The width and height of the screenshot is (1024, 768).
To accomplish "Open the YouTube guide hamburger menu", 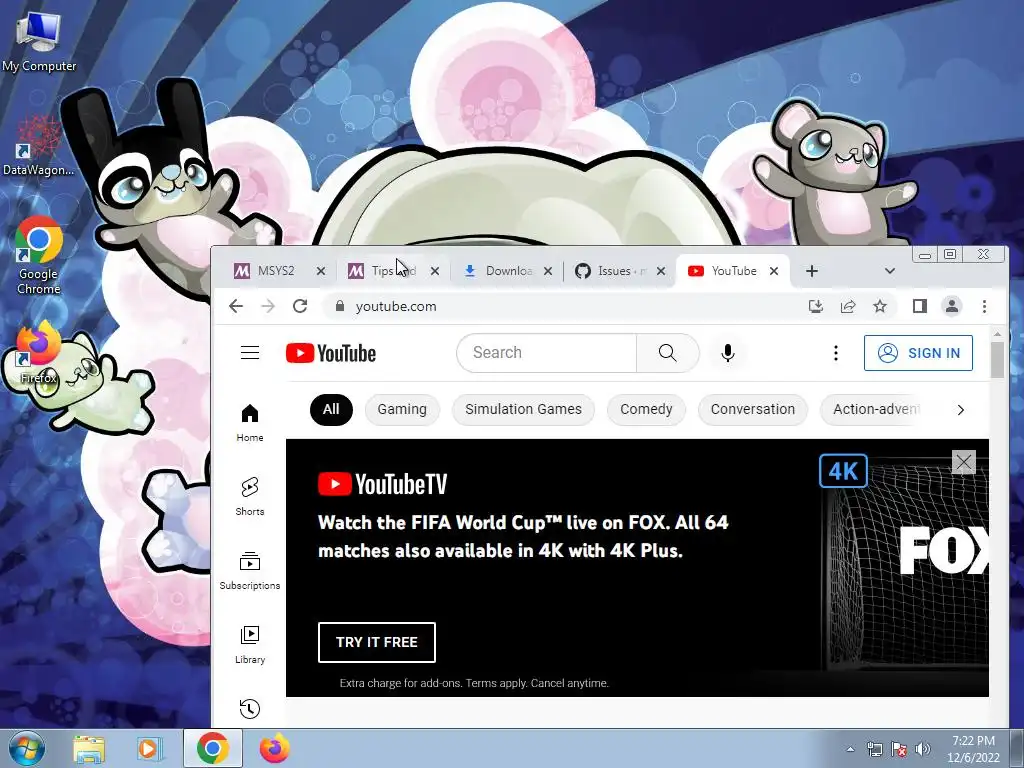I will click(249, 353).
